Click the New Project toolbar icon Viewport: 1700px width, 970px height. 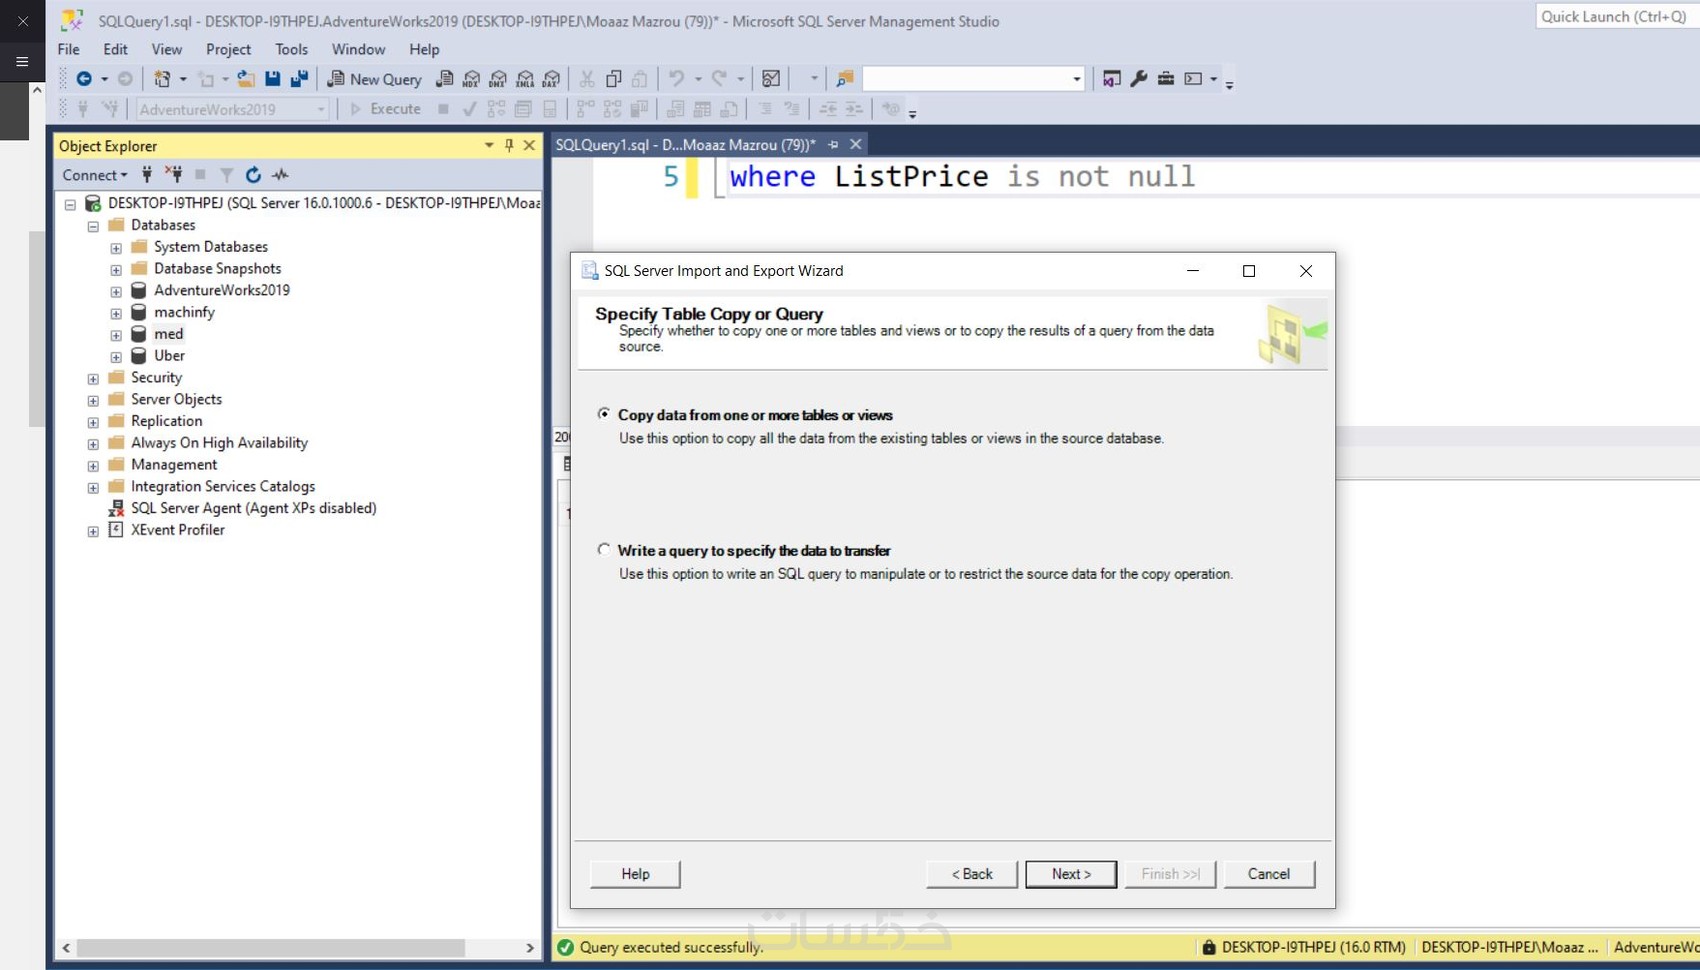pyautogui.click(x=162, y=79)
